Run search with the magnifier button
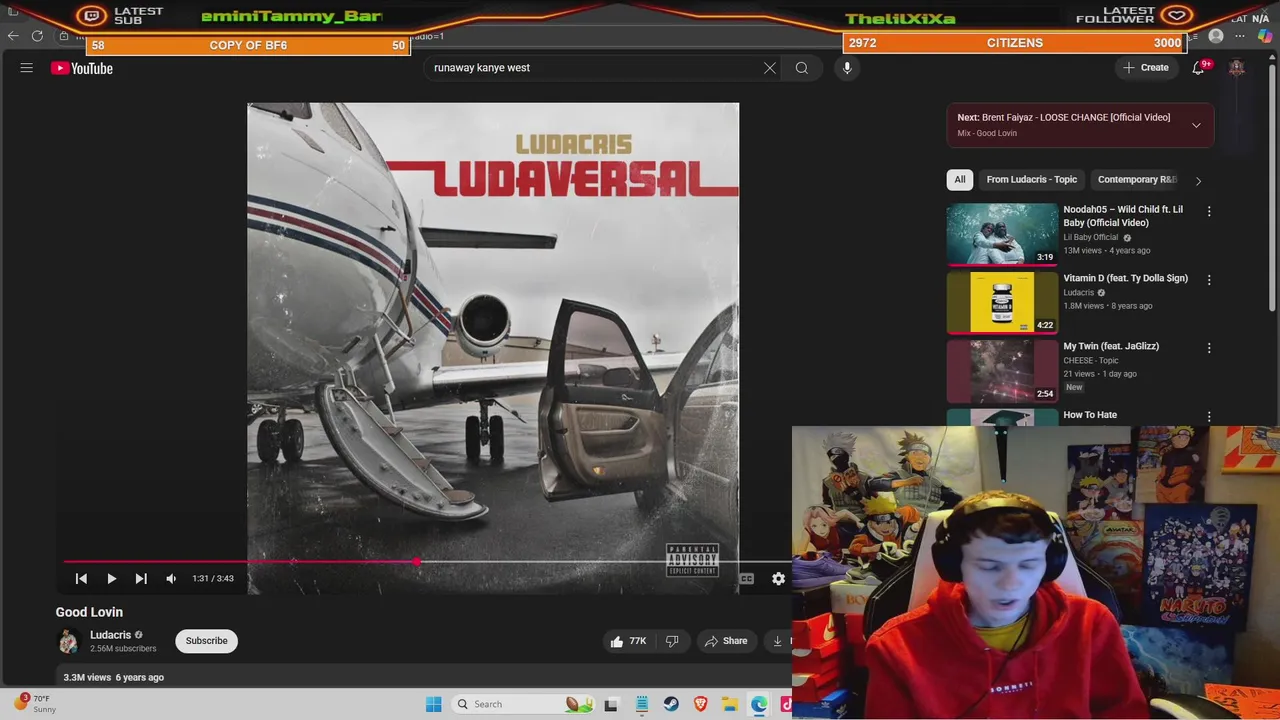 [802, 68]
